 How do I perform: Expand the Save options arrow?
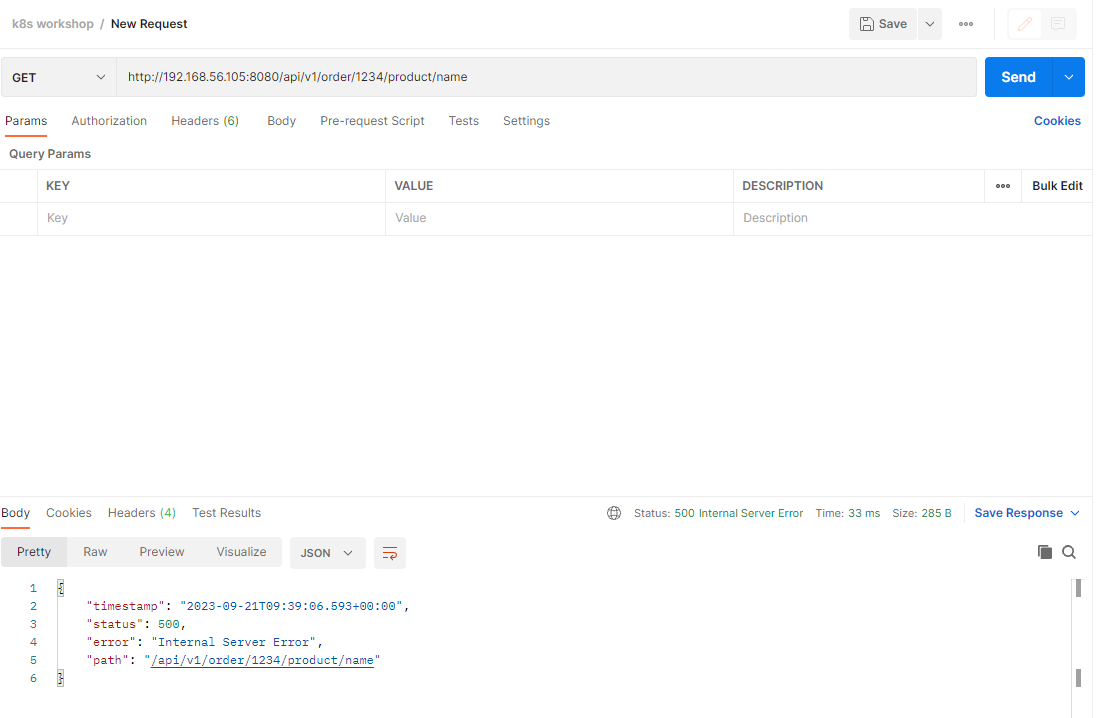(929, 24)
